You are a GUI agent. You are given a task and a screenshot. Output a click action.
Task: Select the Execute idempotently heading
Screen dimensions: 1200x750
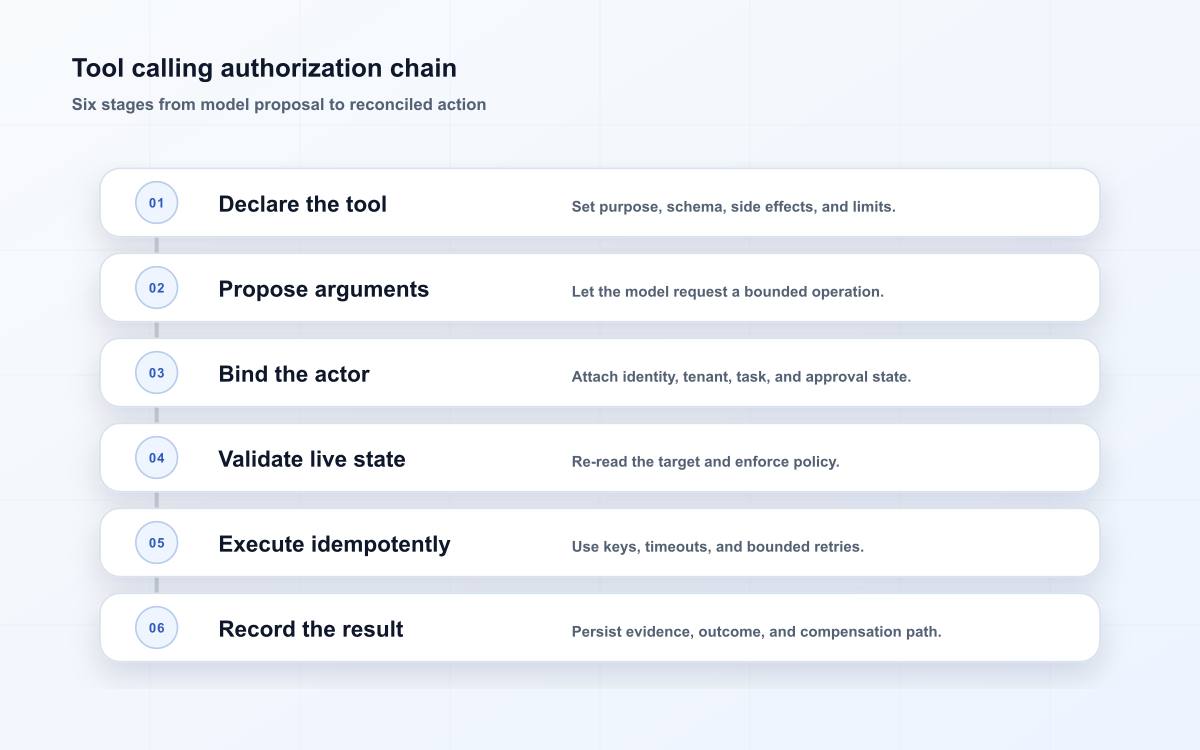[x=334, y=544]
